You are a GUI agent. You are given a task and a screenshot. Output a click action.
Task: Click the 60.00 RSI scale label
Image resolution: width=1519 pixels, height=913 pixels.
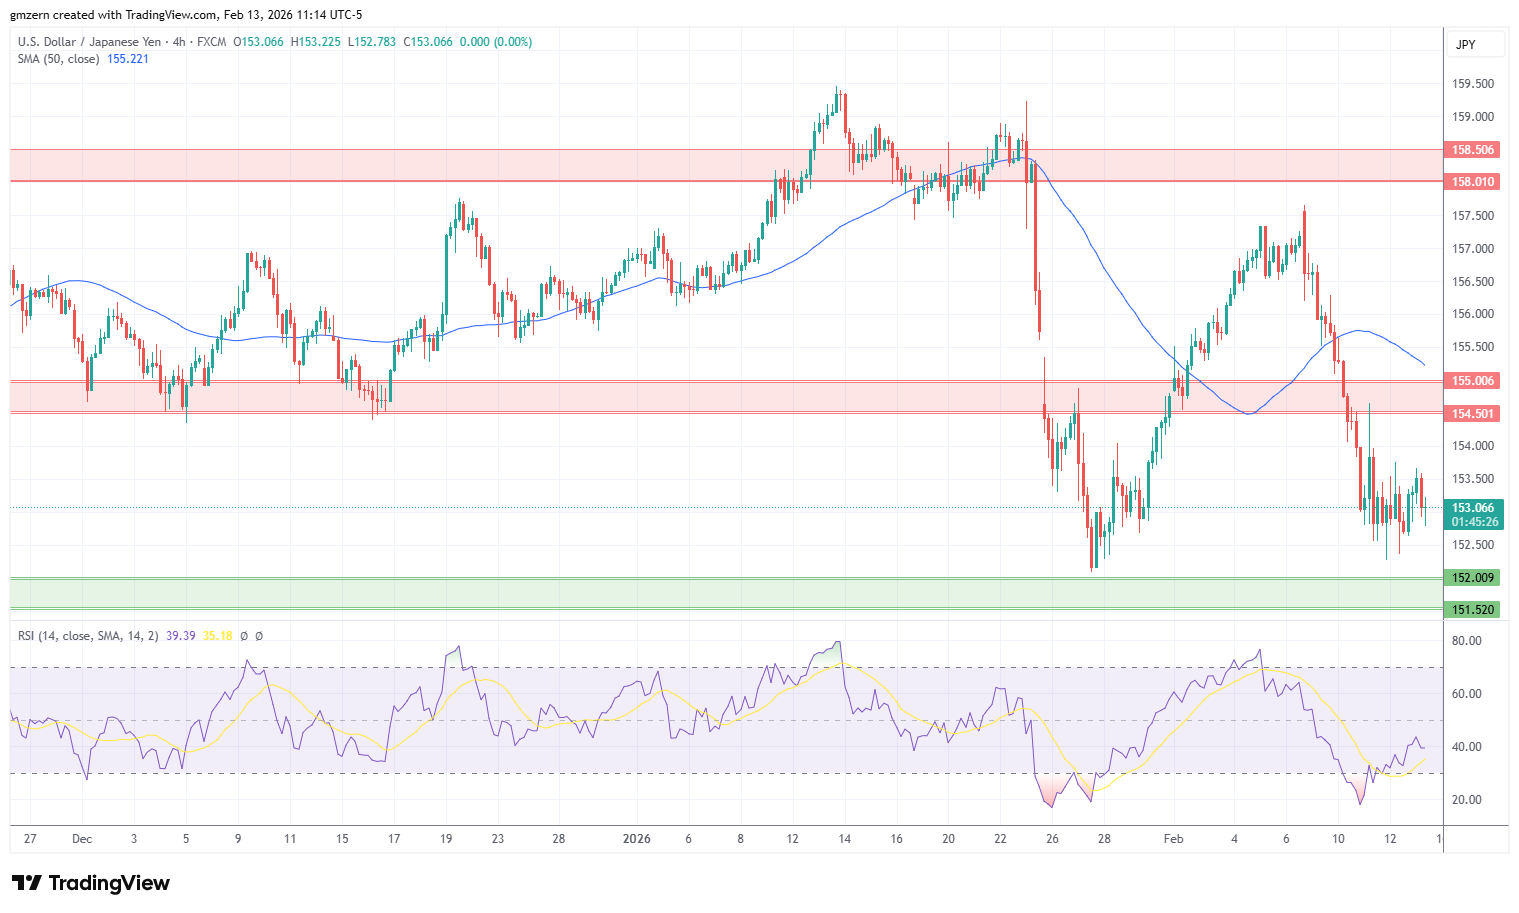click(x=1467, y=694)
